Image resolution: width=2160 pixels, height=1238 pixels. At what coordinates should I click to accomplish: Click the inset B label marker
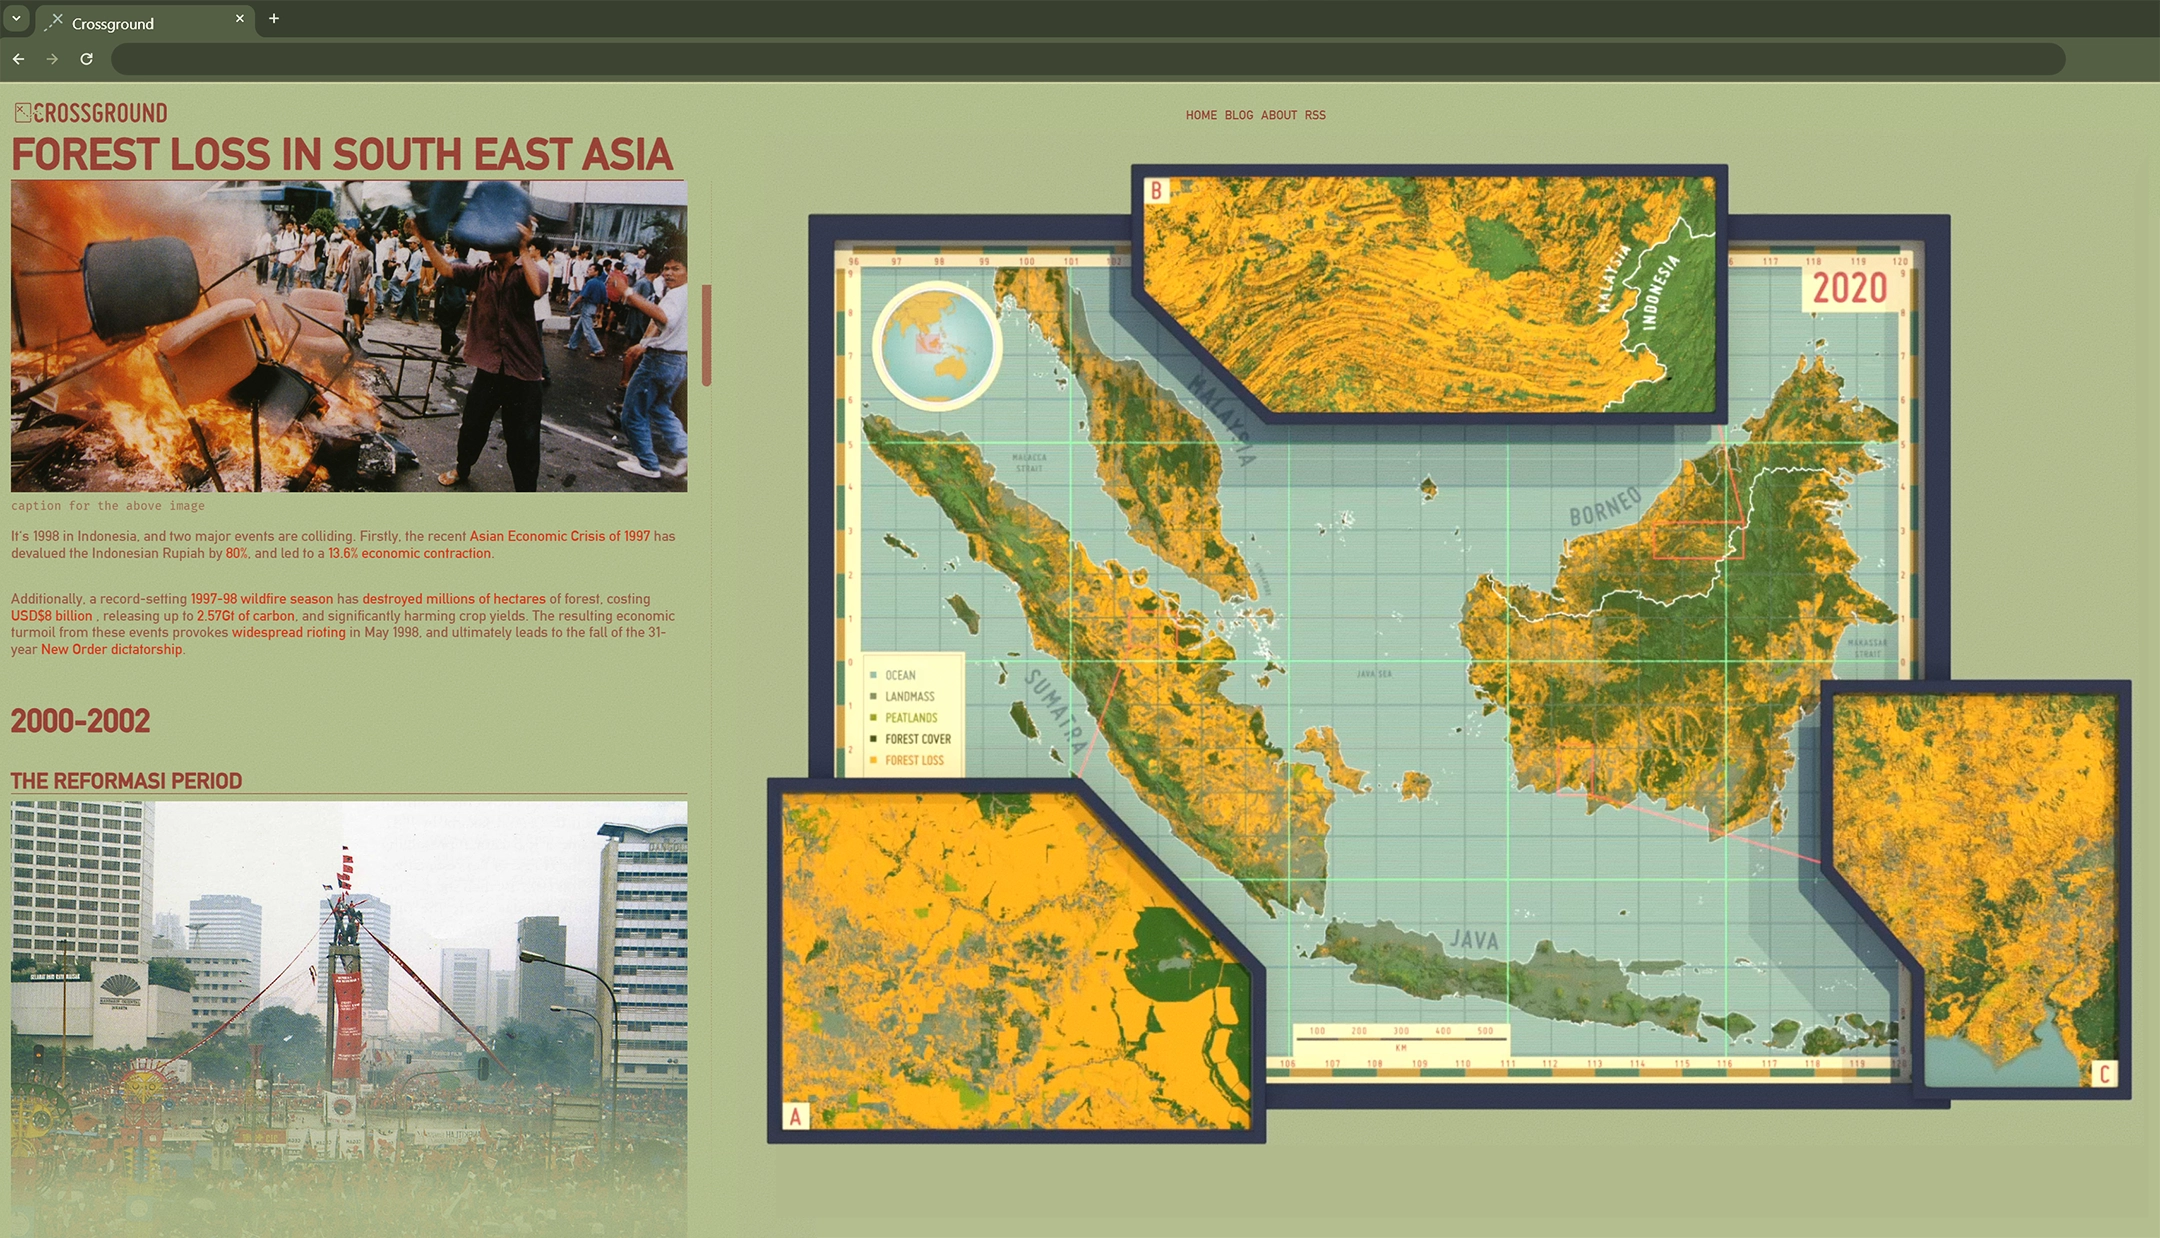click(x=1157, y=190)
